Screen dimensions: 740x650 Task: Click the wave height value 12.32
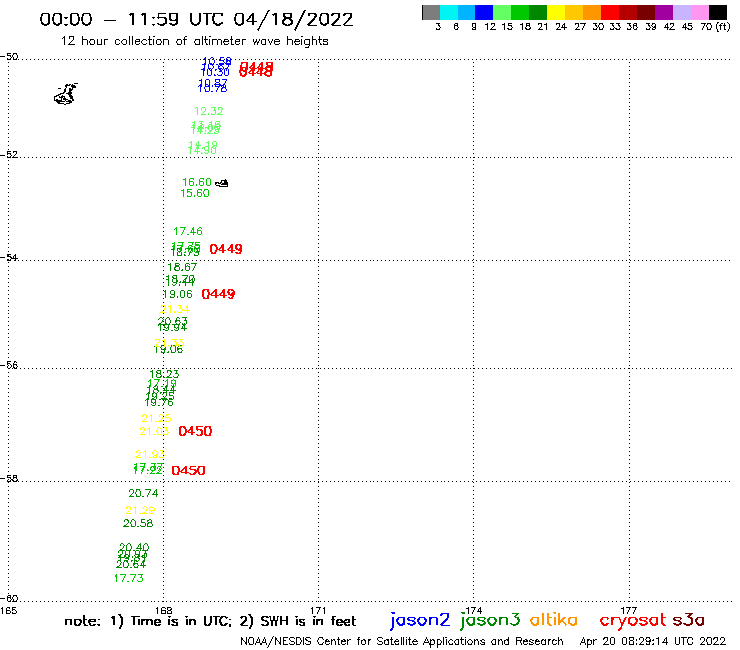[x=209, y=111]
